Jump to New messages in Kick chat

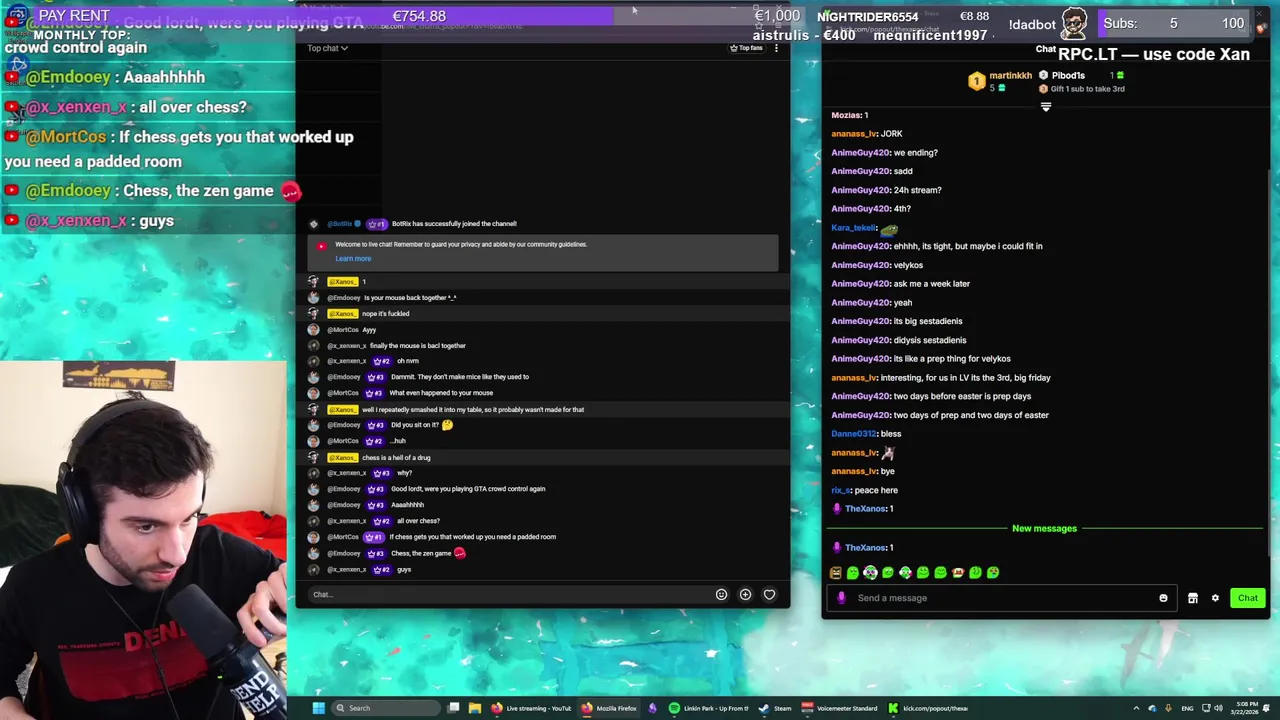click(x=1044, y=528)
